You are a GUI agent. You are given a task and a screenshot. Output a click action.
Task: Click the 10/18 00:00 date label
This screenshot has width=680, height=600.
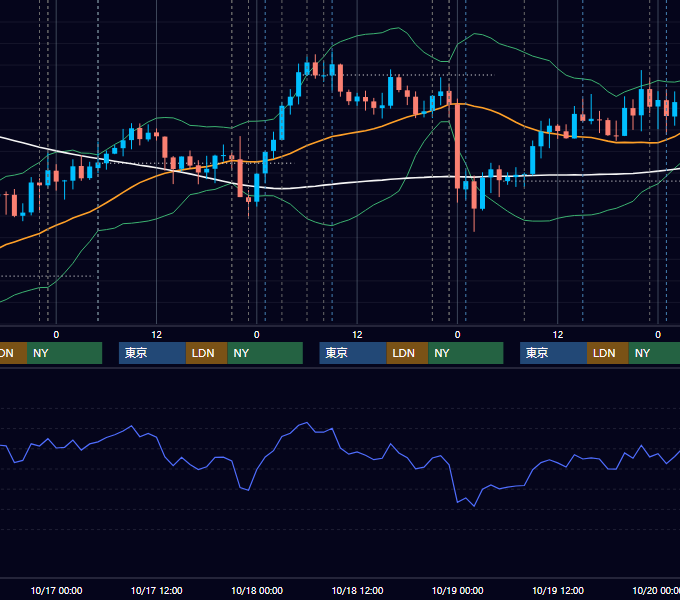pyautogui.click(x=257, y=590)
